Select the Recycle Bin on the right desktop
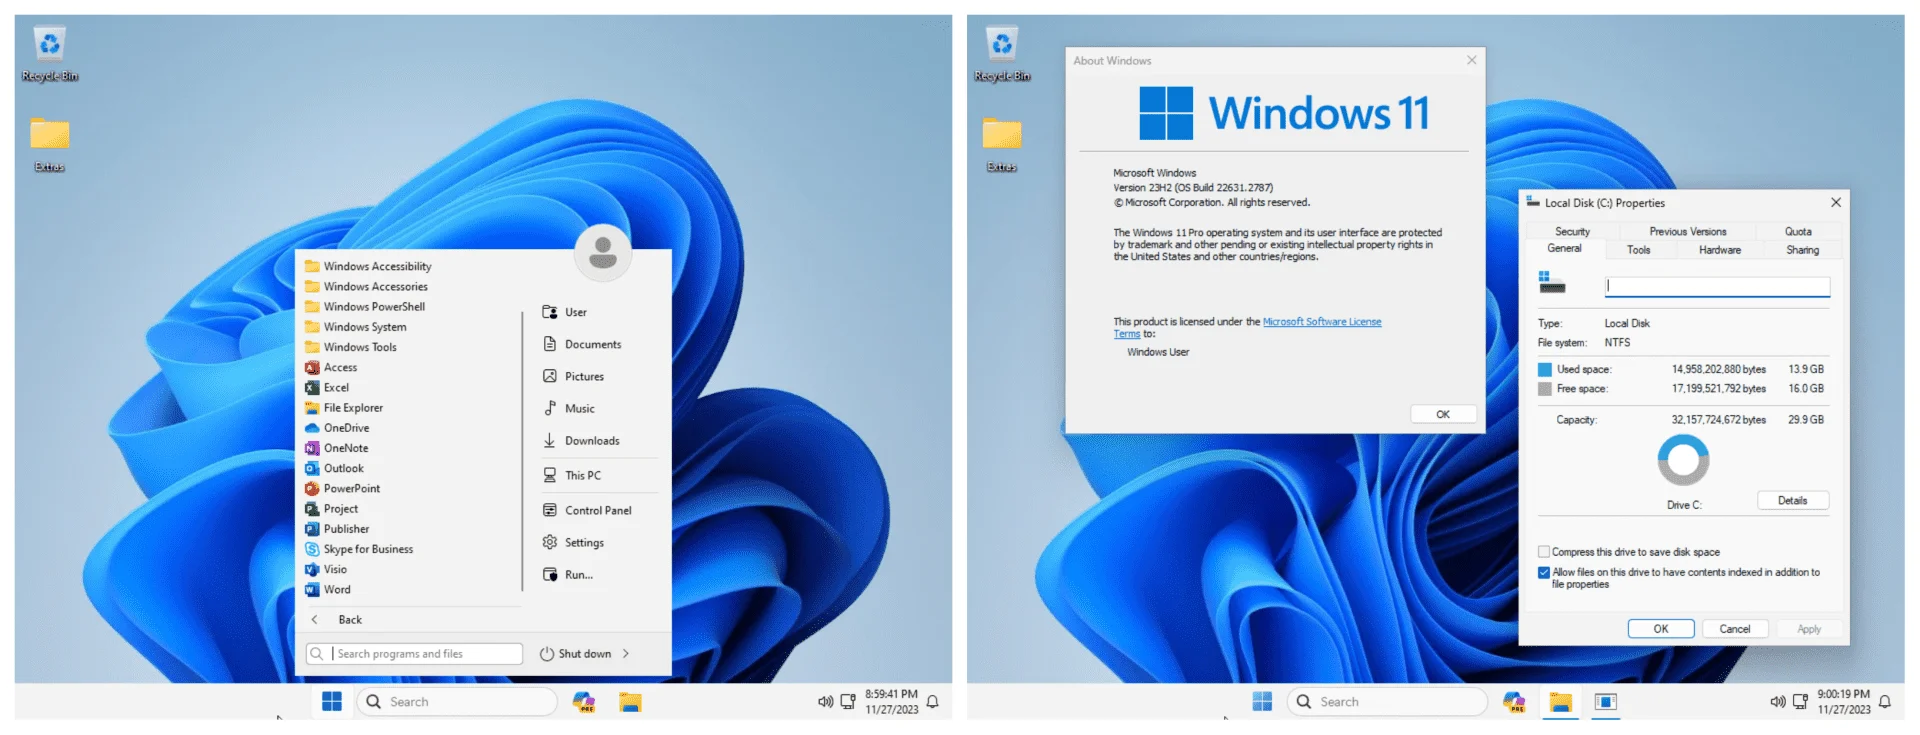The image size is (1920, 735). tap(1002, 55)
